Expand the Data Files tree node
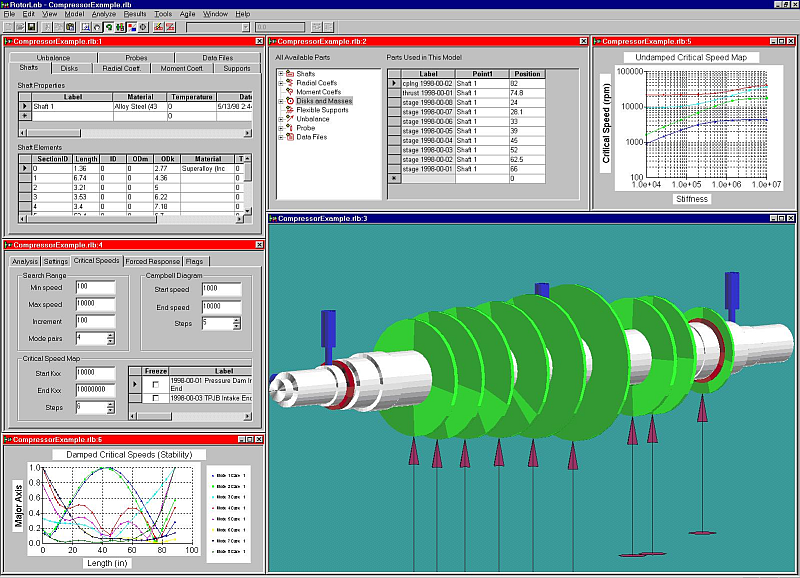 pyautogui.click(x=281, y=137)
